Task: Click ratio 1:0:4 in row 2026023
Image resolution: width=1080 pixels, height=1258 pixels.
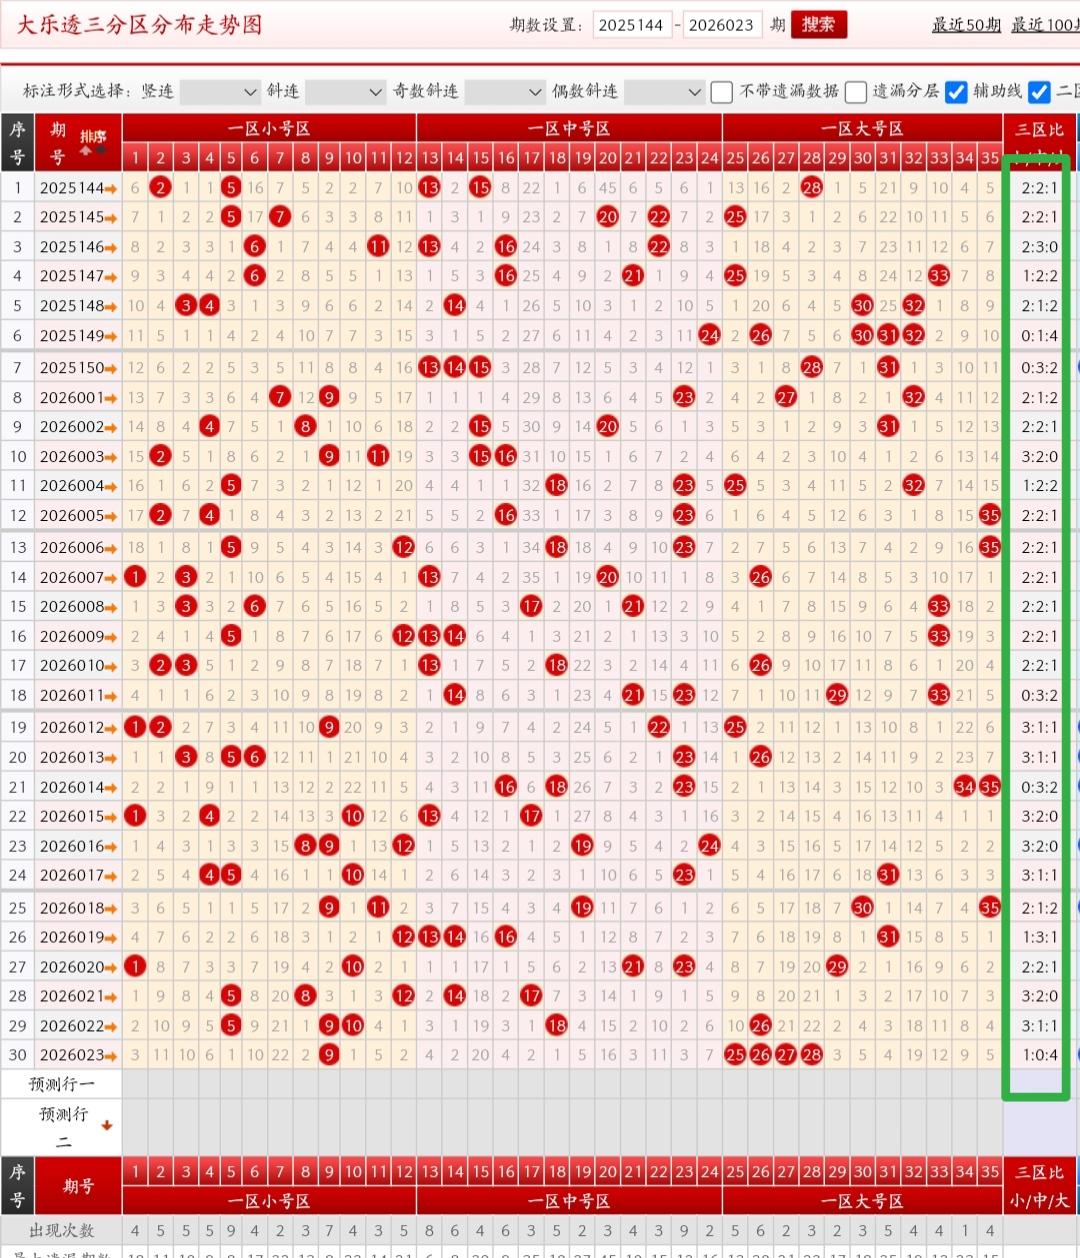Action: coord(1040,1055)
